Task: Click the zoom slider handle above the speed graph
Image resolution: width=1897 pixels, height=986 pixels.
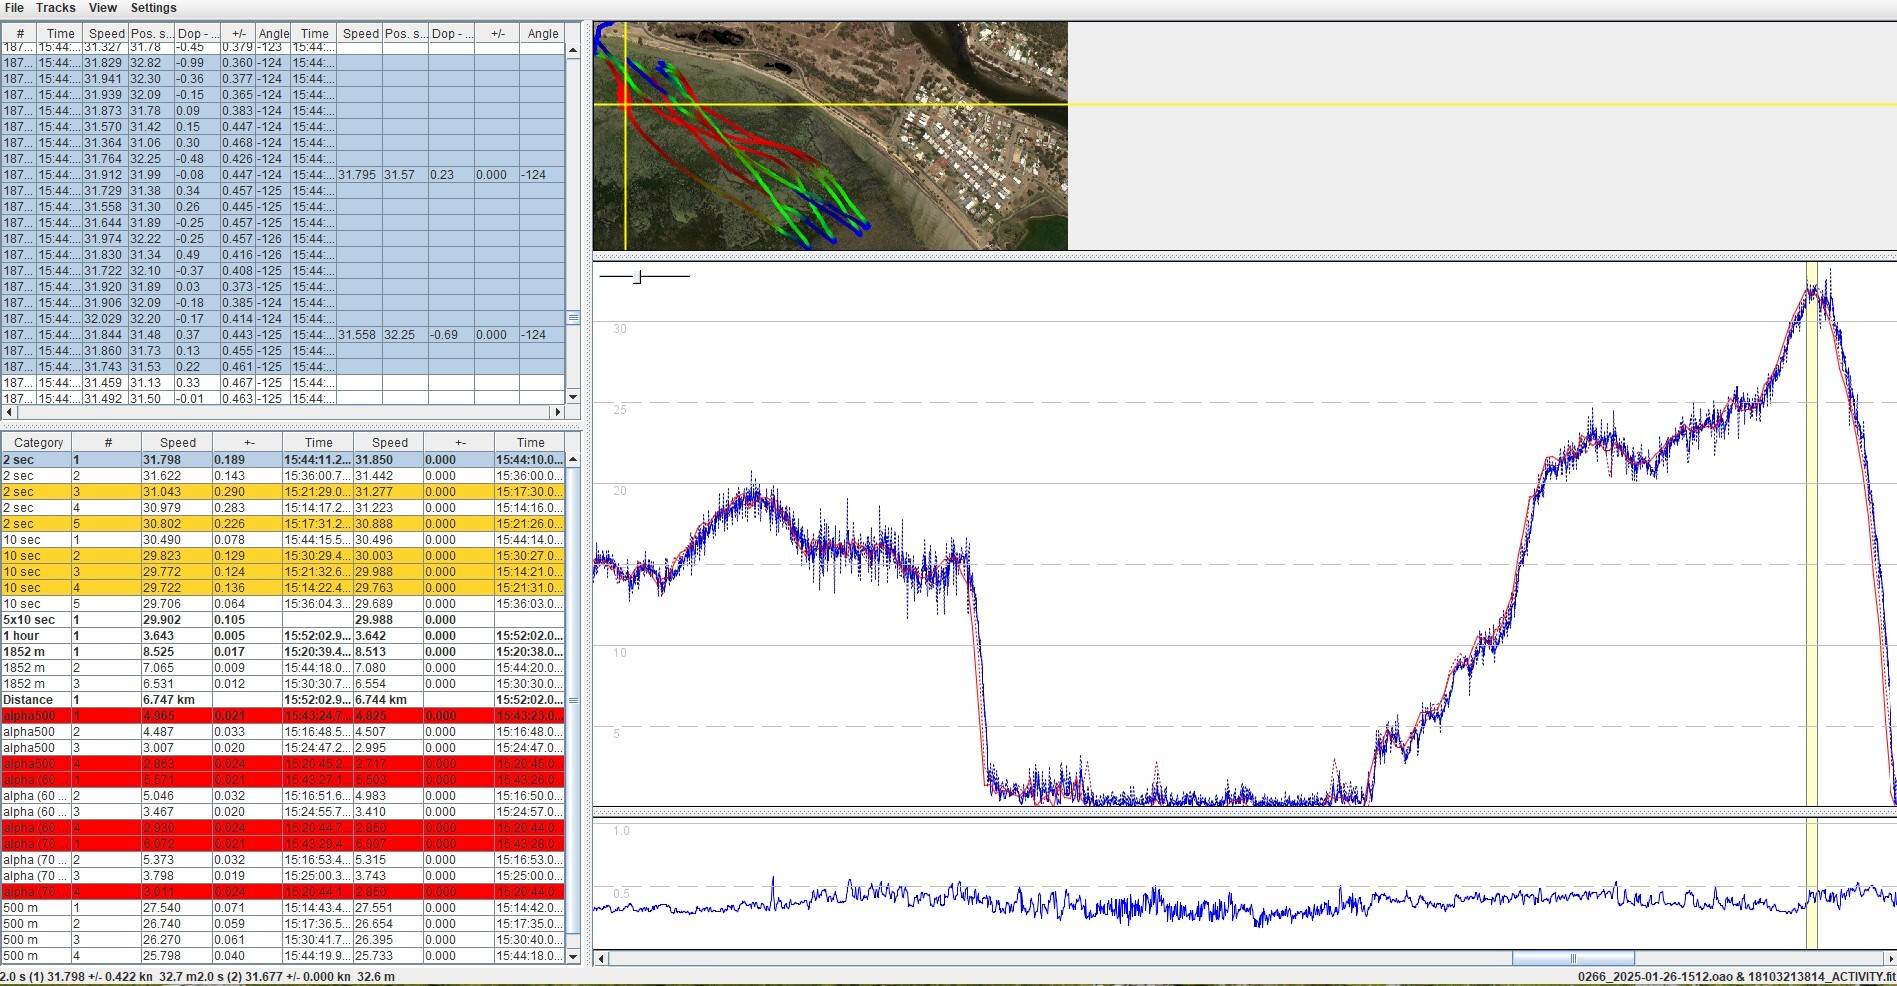Action: point(638,276)
